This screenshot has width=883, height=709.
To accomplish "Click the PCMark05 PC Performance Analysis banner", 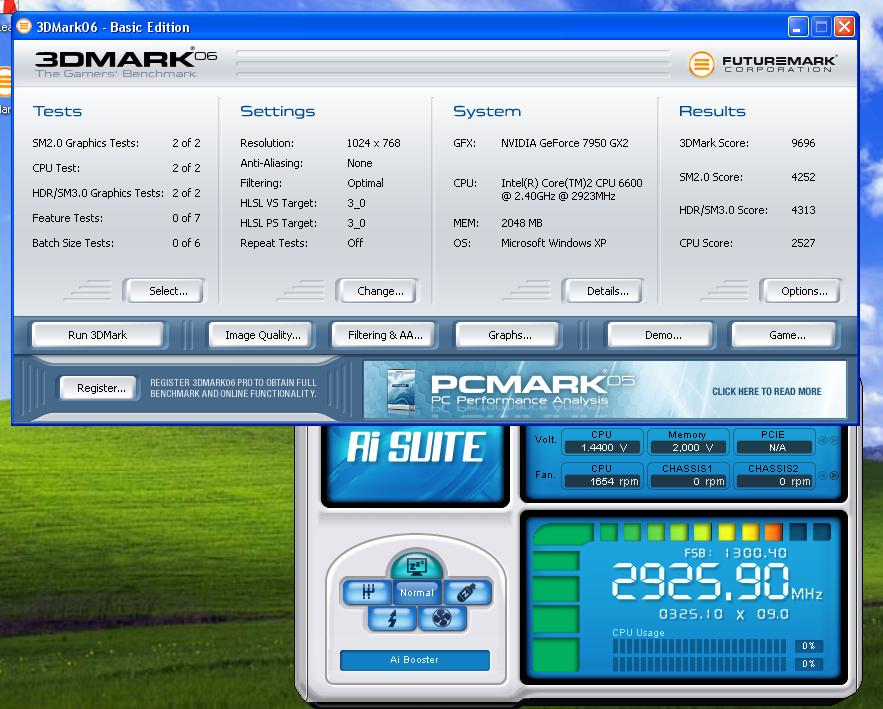I will [x=605, y=390].
